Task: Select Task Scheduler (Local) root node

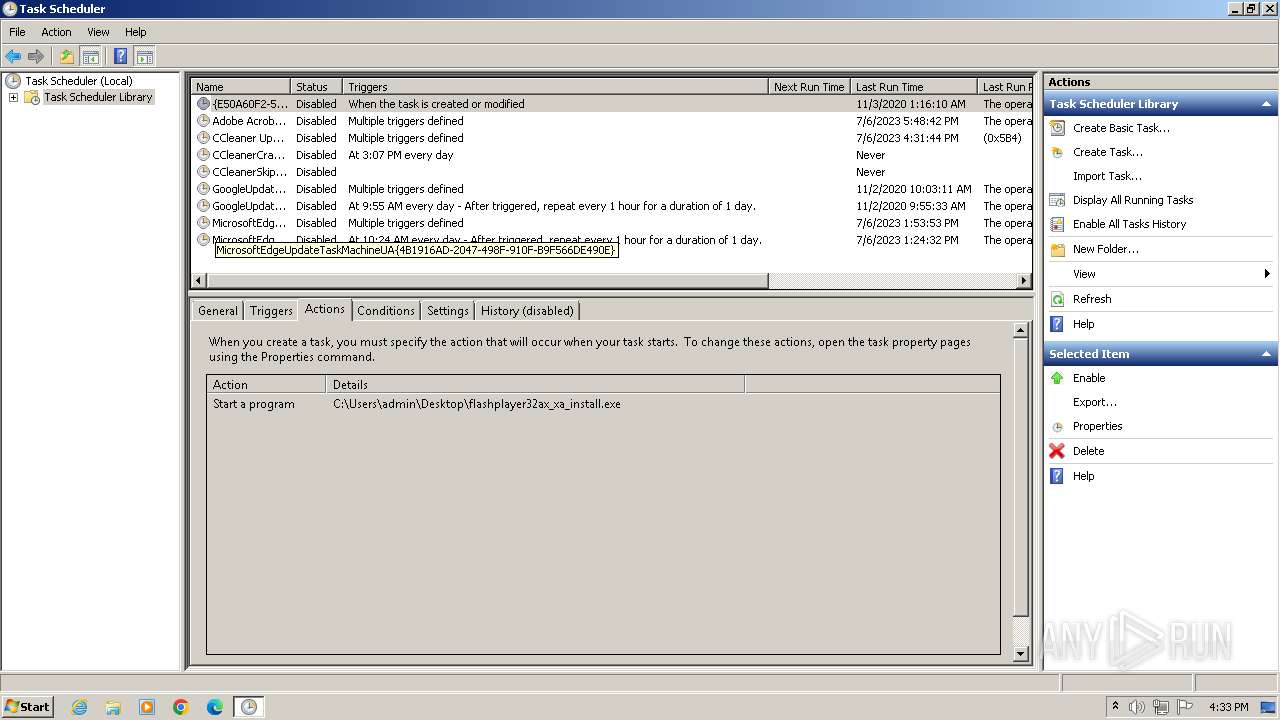Action: click(78, 81)
